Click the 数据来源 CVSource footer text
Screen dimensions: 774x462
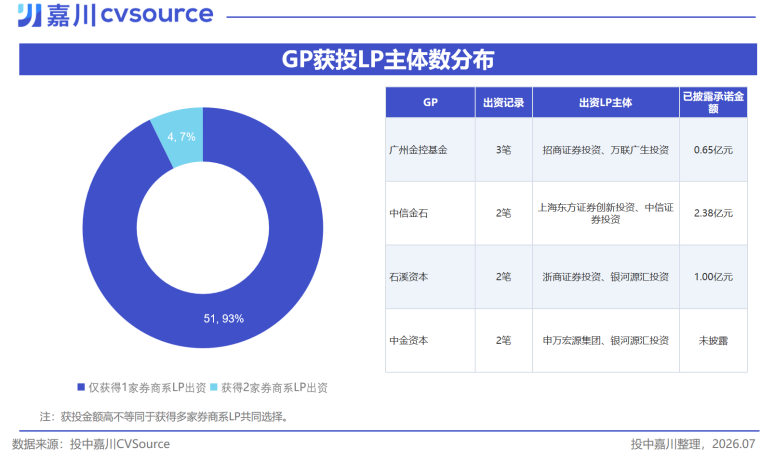91,444
